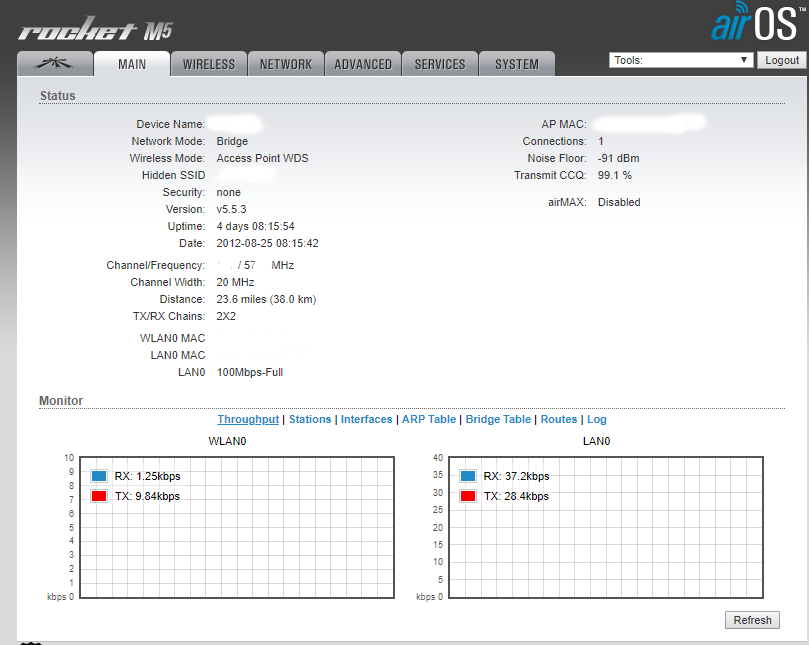Switch to the MAIN tab
The image size is (809, 645).
(132, 64)
